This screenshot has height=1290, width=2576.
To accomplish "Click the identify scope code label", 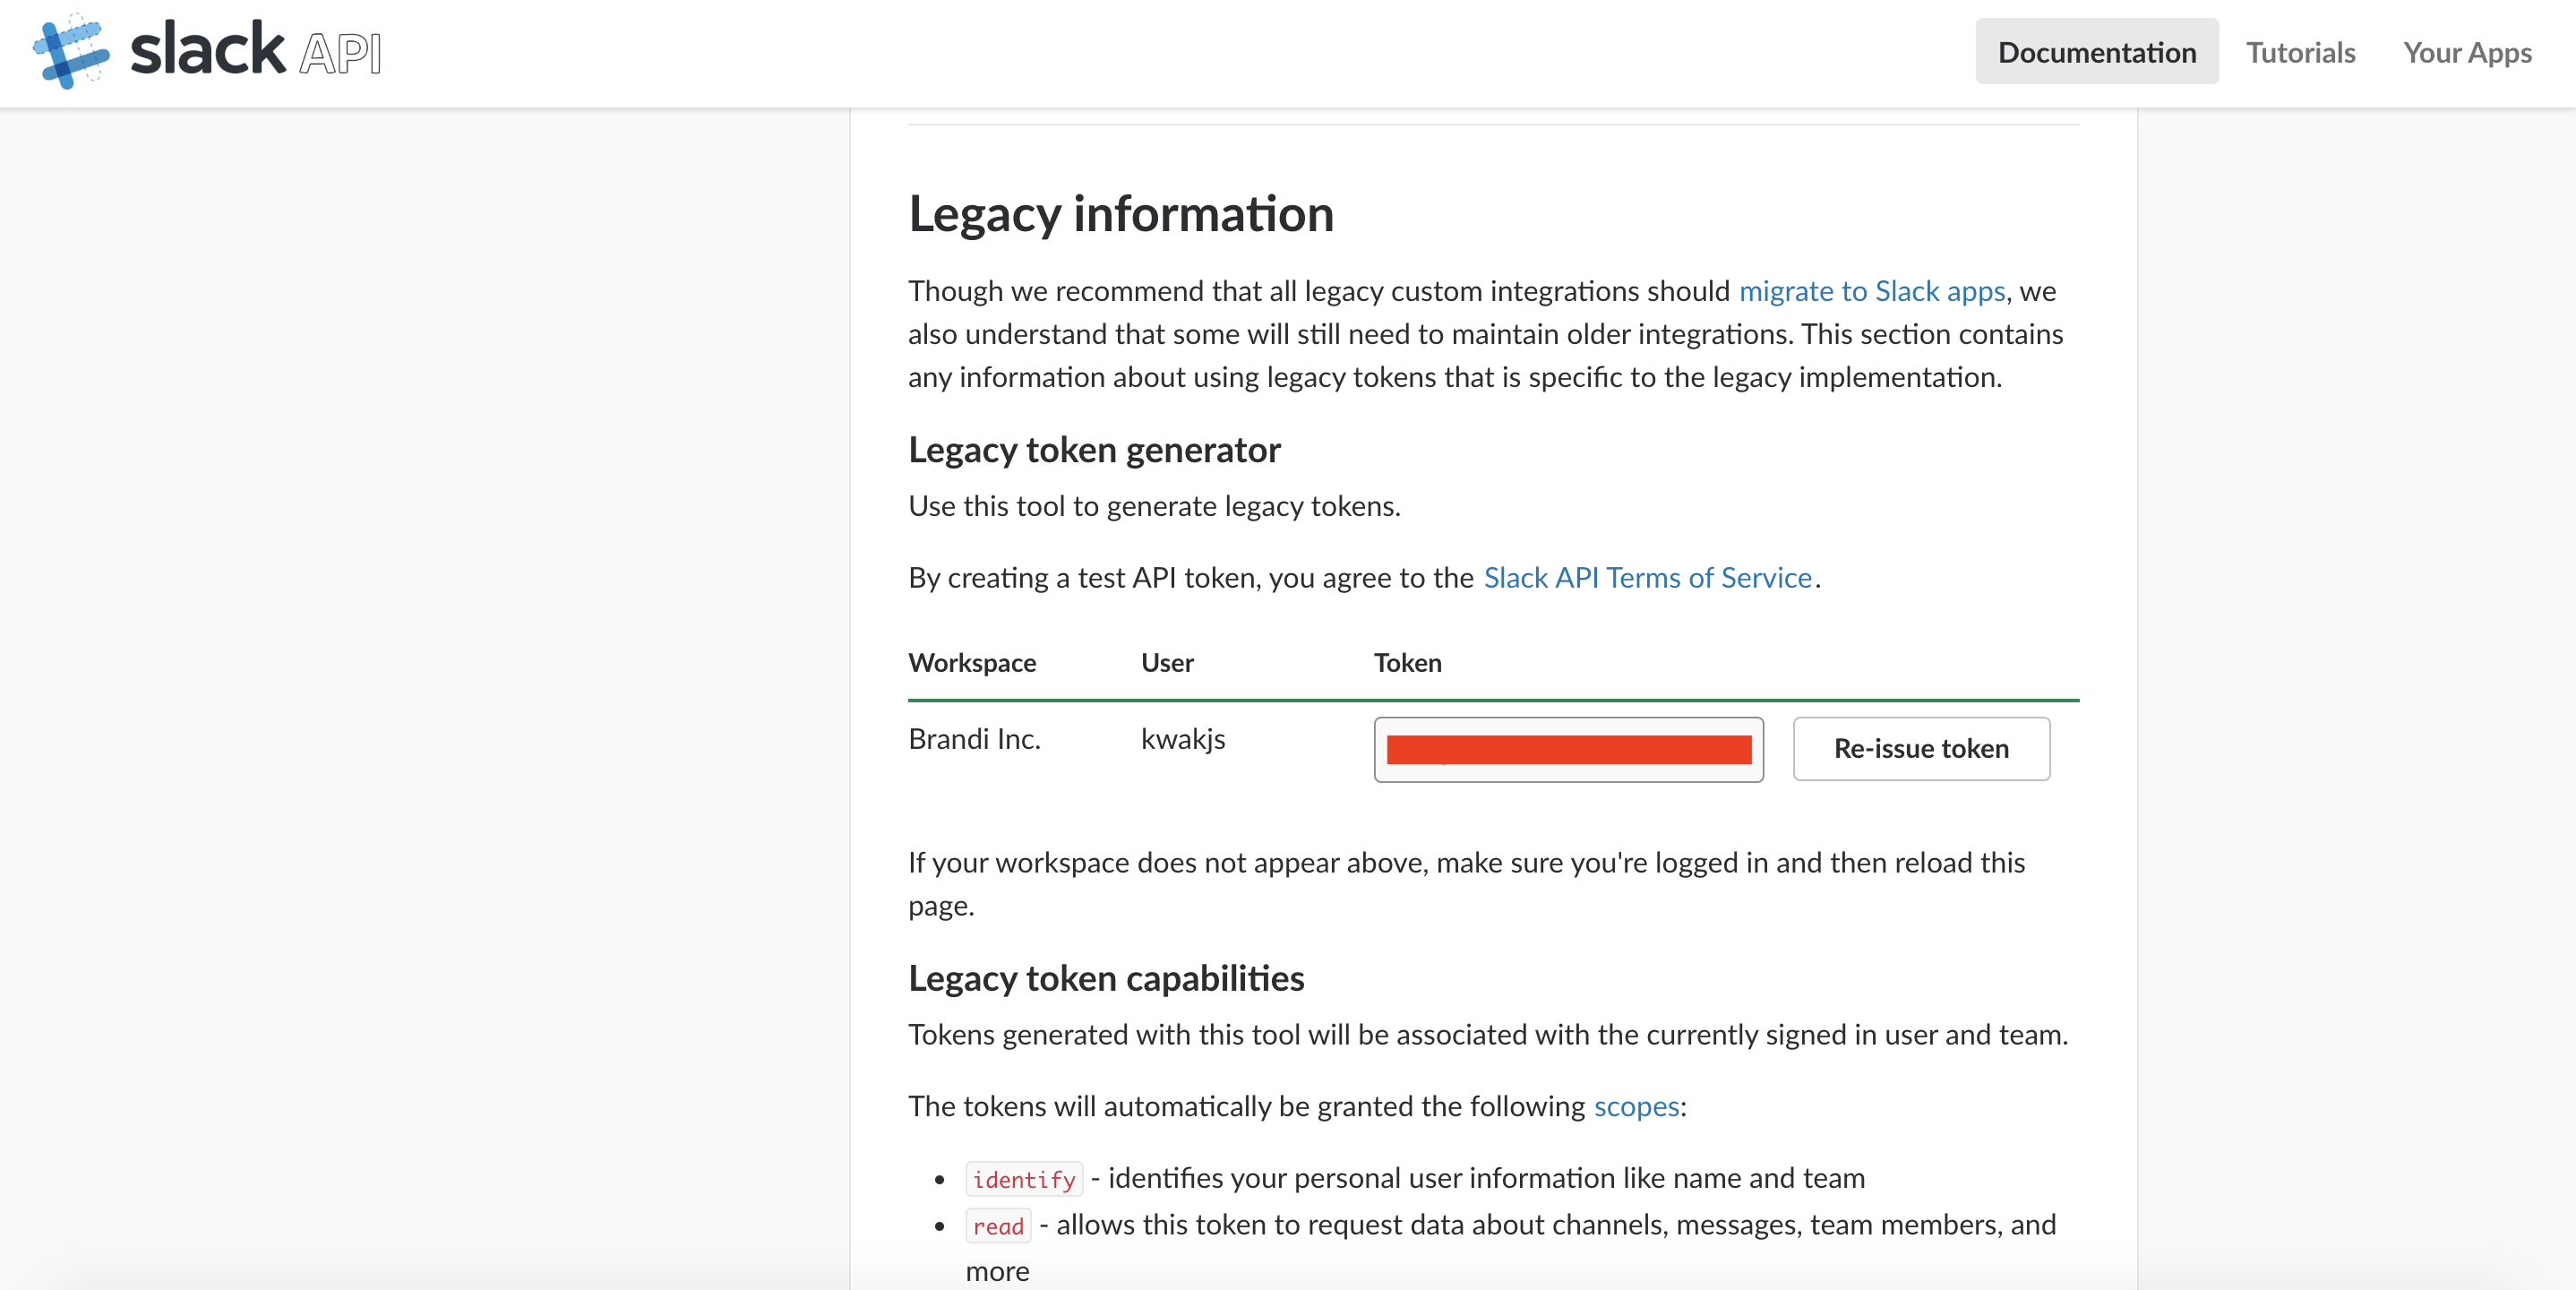I will 1024,1179.
